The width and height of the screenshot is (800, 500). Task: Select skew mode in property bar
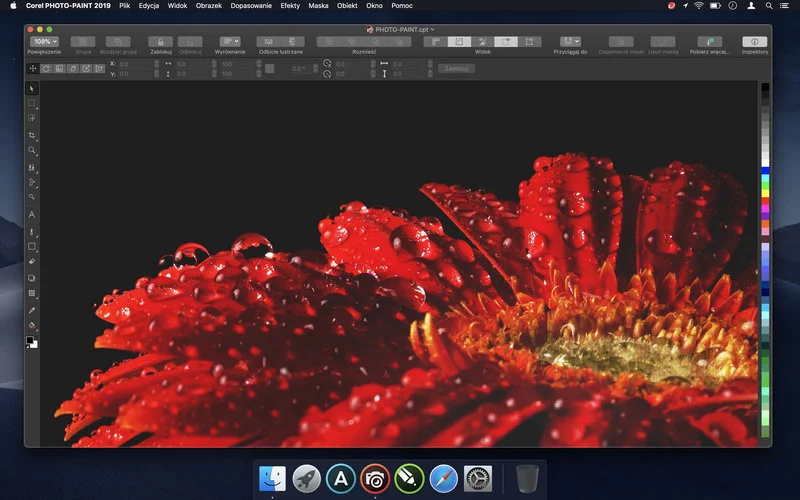click(73, 68)
